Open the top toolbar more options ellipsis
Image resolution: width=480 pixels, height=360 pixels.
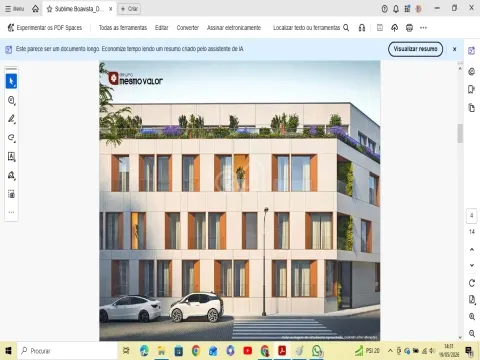[423, 28]
